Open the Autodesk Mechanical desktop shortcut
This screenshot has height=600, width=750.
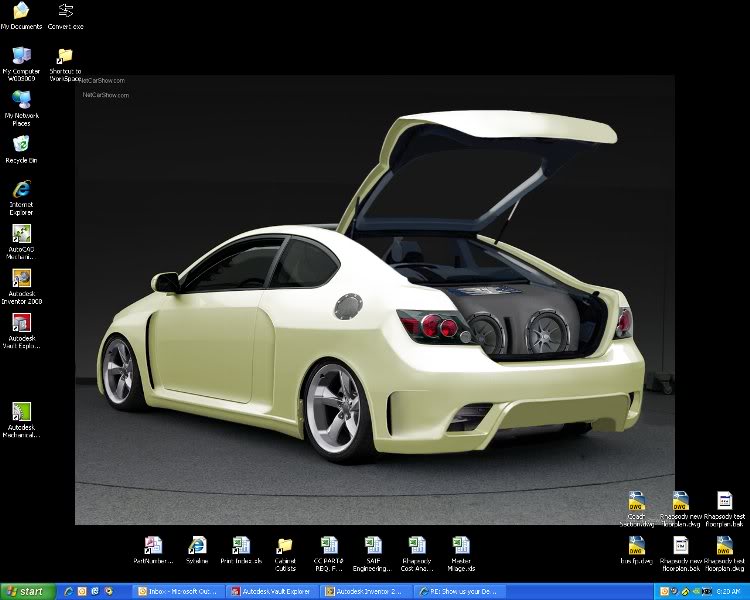point(21,420)
